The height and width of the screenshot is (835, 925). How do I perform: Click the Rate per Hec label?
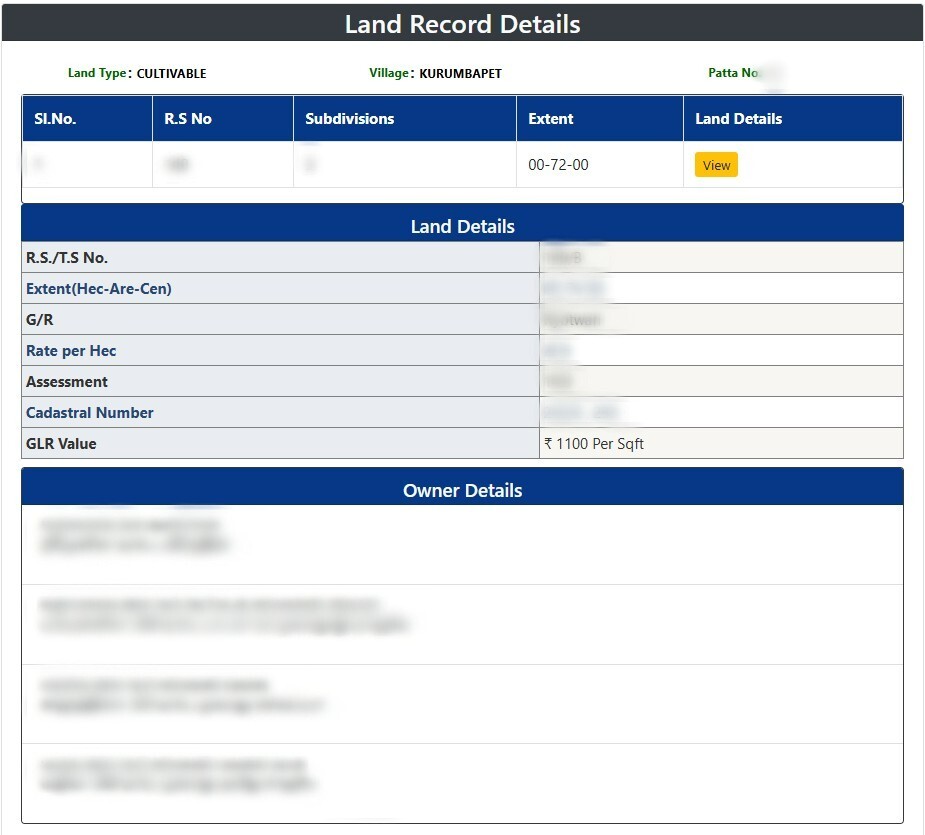click(71, 351)
